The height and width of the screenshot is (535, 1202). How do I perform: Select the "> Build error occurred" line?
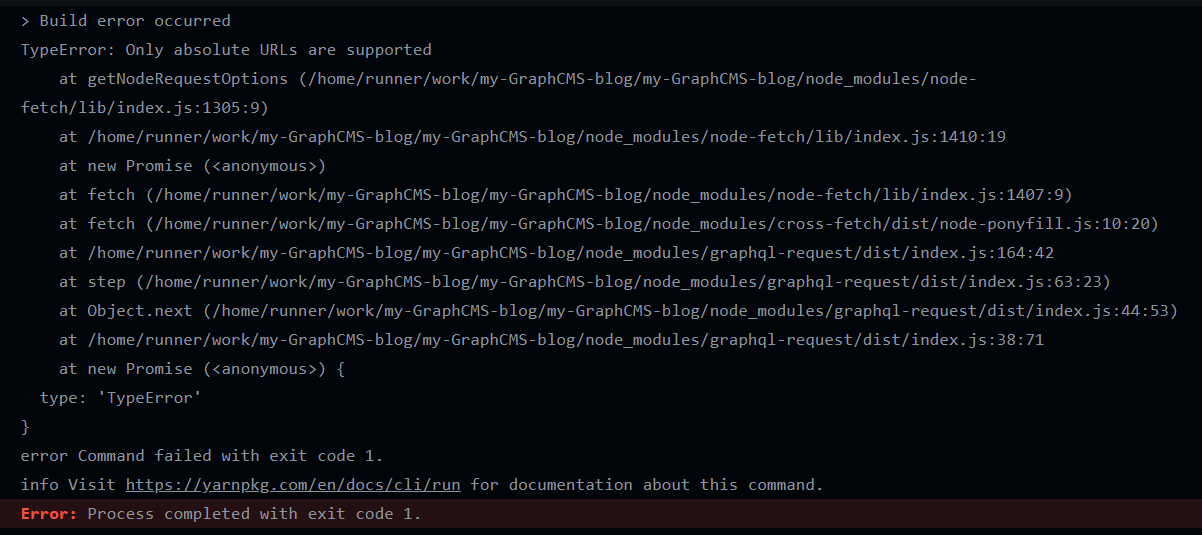[x=125, y=21]
